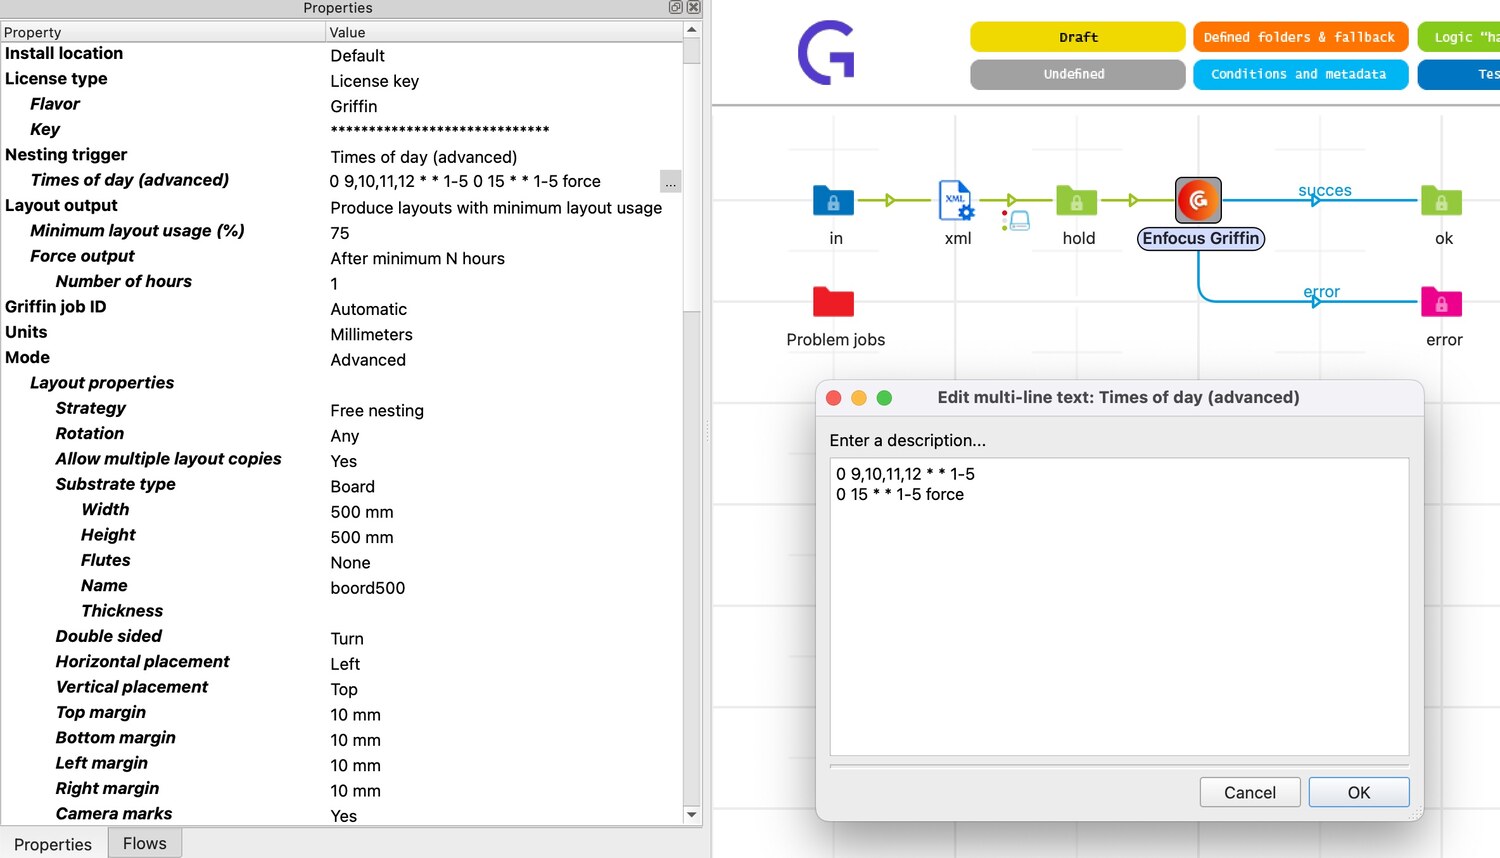The image size is (1500, 858).
Task: Click the blue Conditions and metadata label
Action: (1300, 74)
